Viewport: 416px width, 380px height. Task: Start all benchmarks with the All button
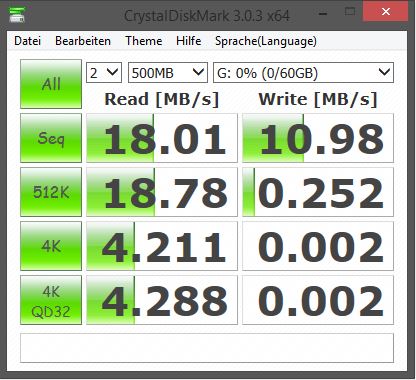coord(51,84)
